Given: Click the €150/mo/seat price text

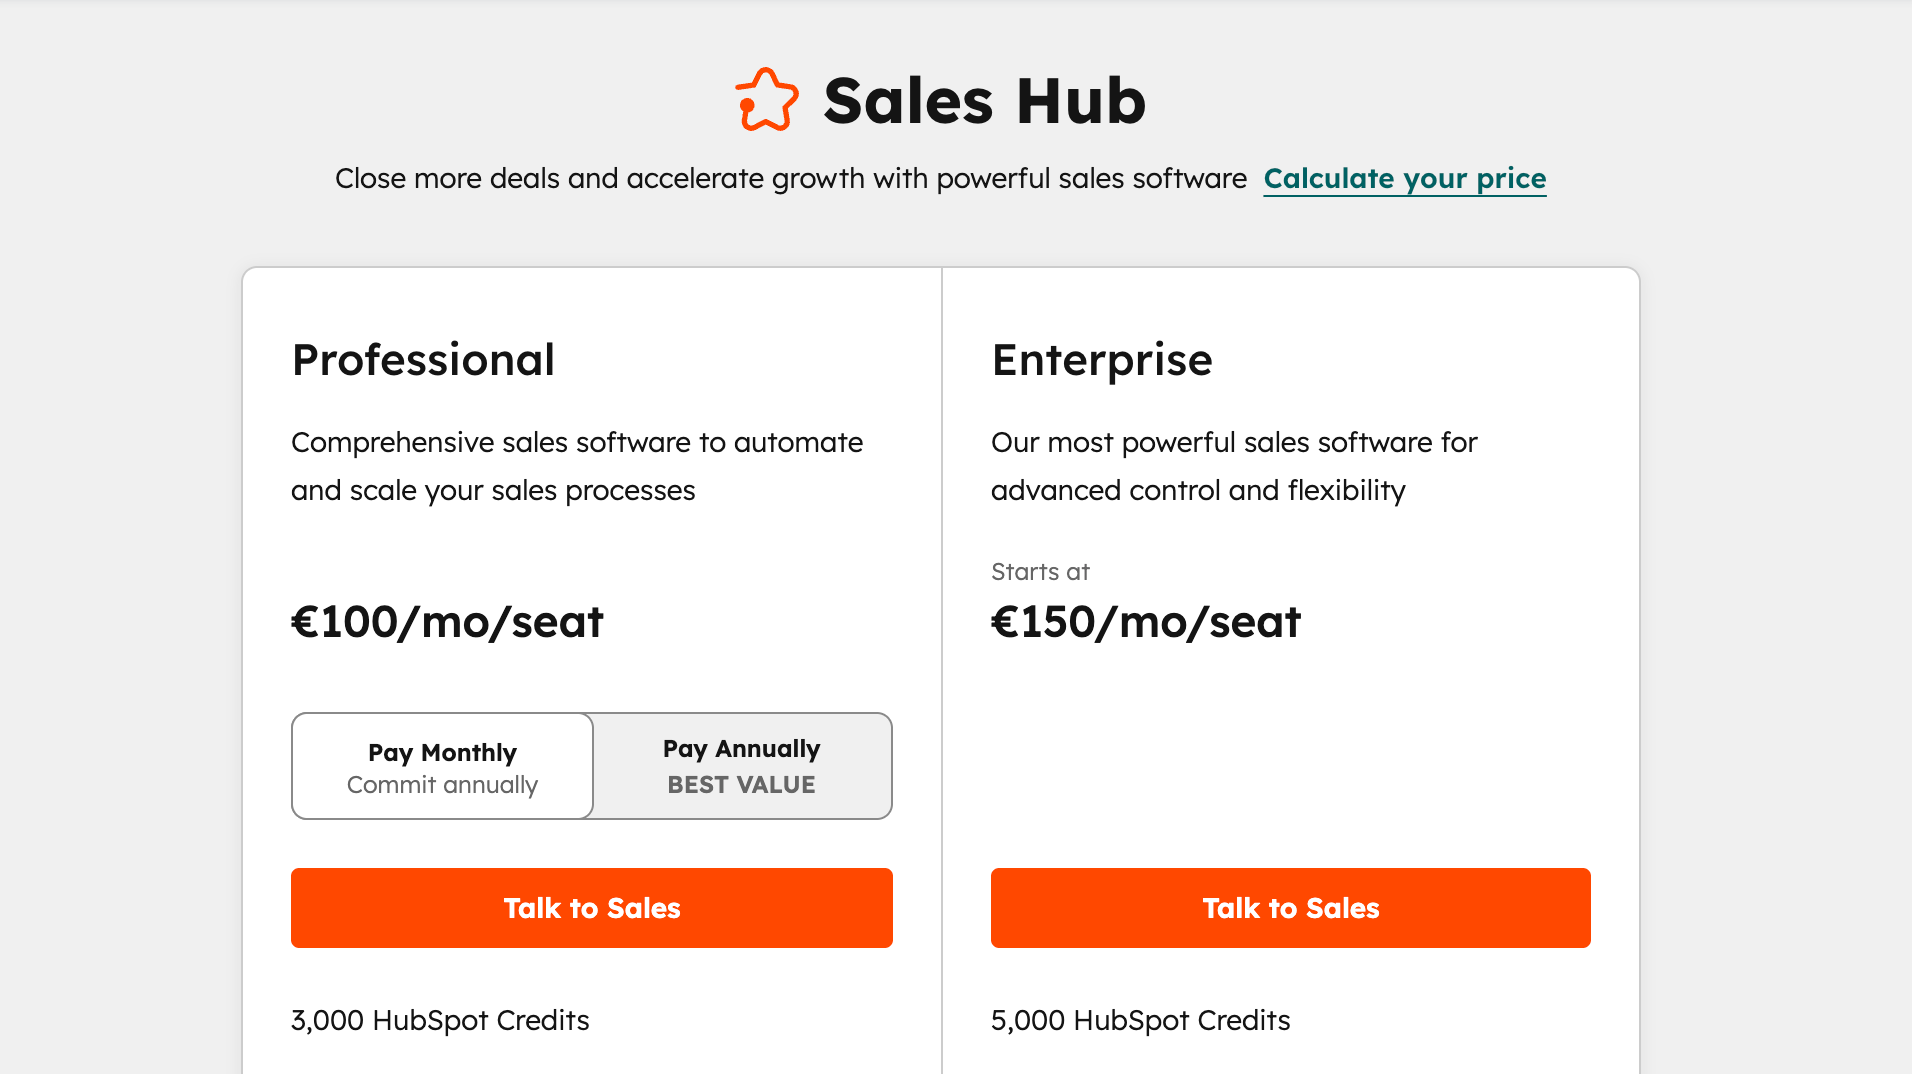Looking at the screenshot, I should tap(1146, 622).
